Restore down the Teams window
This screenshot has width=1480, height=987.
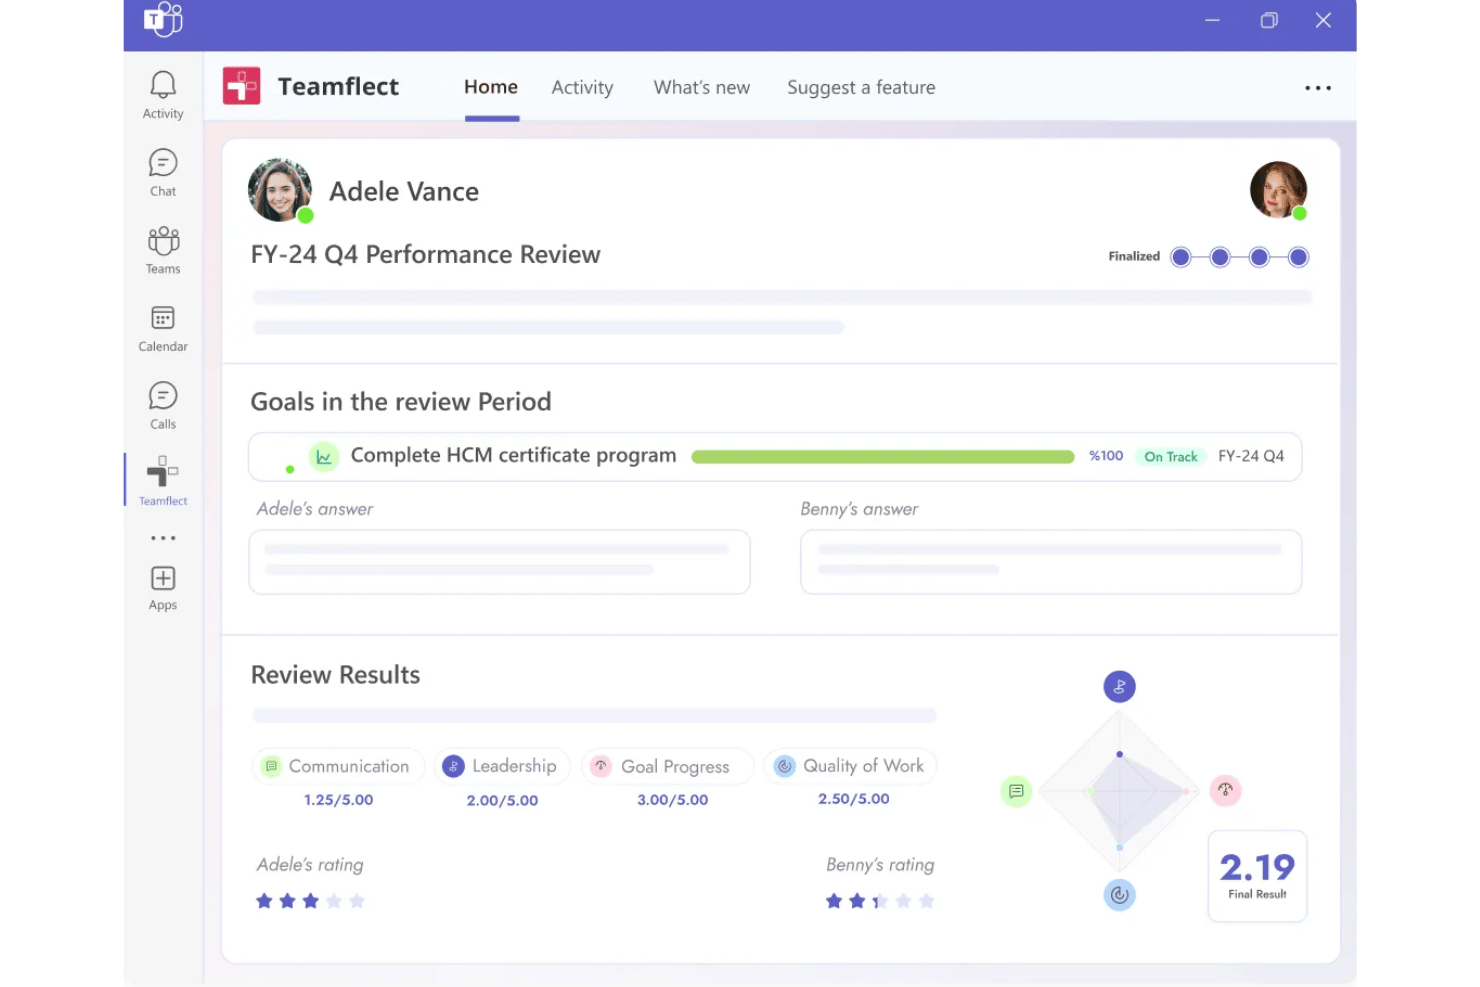[1269, 20]
